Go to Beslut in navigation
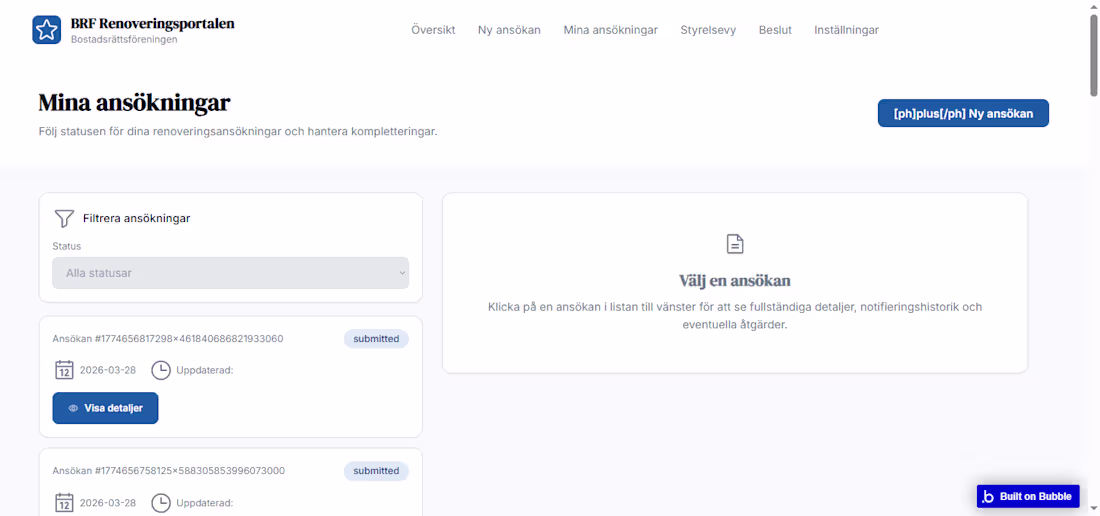Screen dimensions: 1100x516 click(775, 30)
